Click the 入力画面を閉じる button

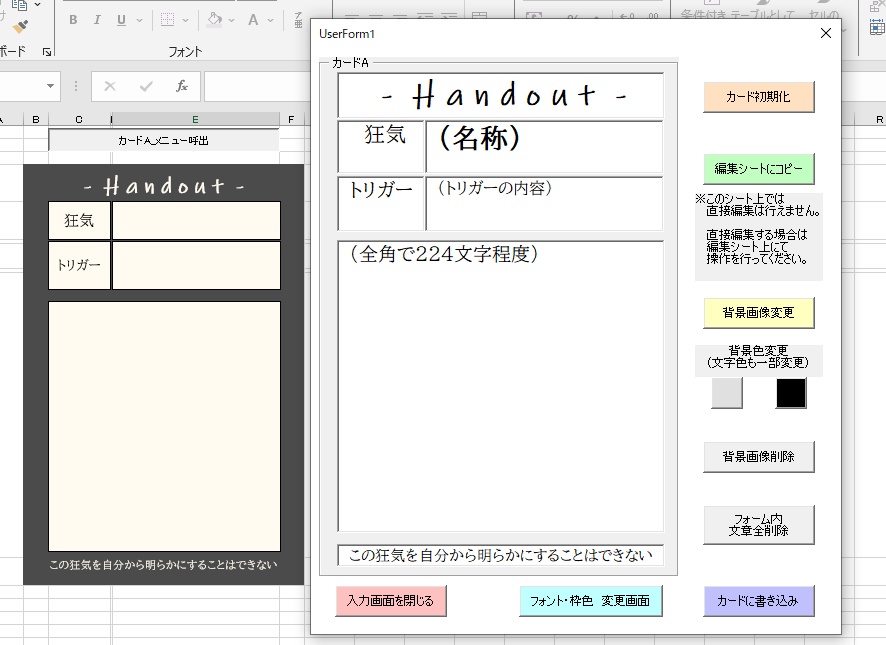(391, 601)
